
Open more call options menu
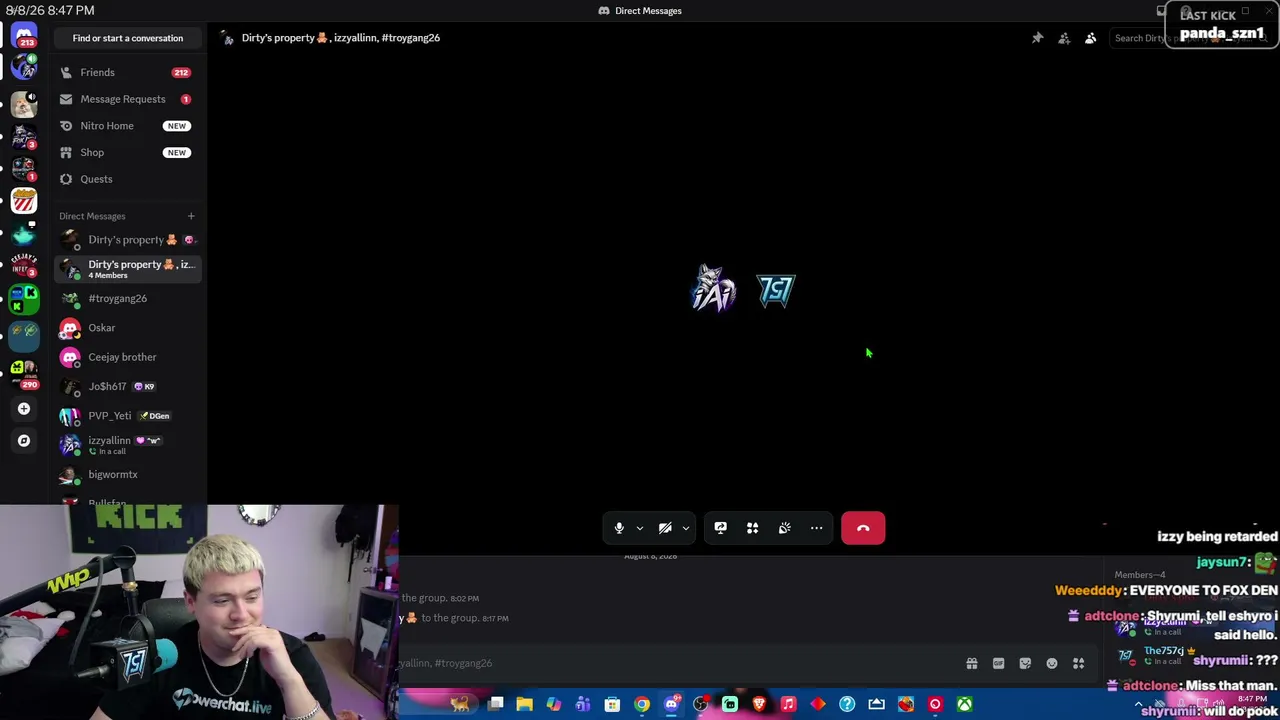[817, 528]
